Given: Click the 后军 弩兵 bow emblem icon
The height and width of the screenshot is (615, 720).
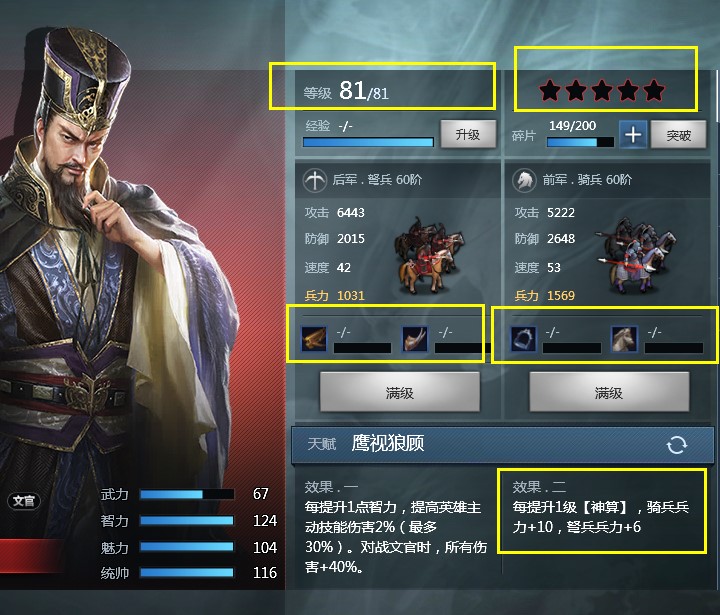Looking at the screenshot, I should click(315, 181).
